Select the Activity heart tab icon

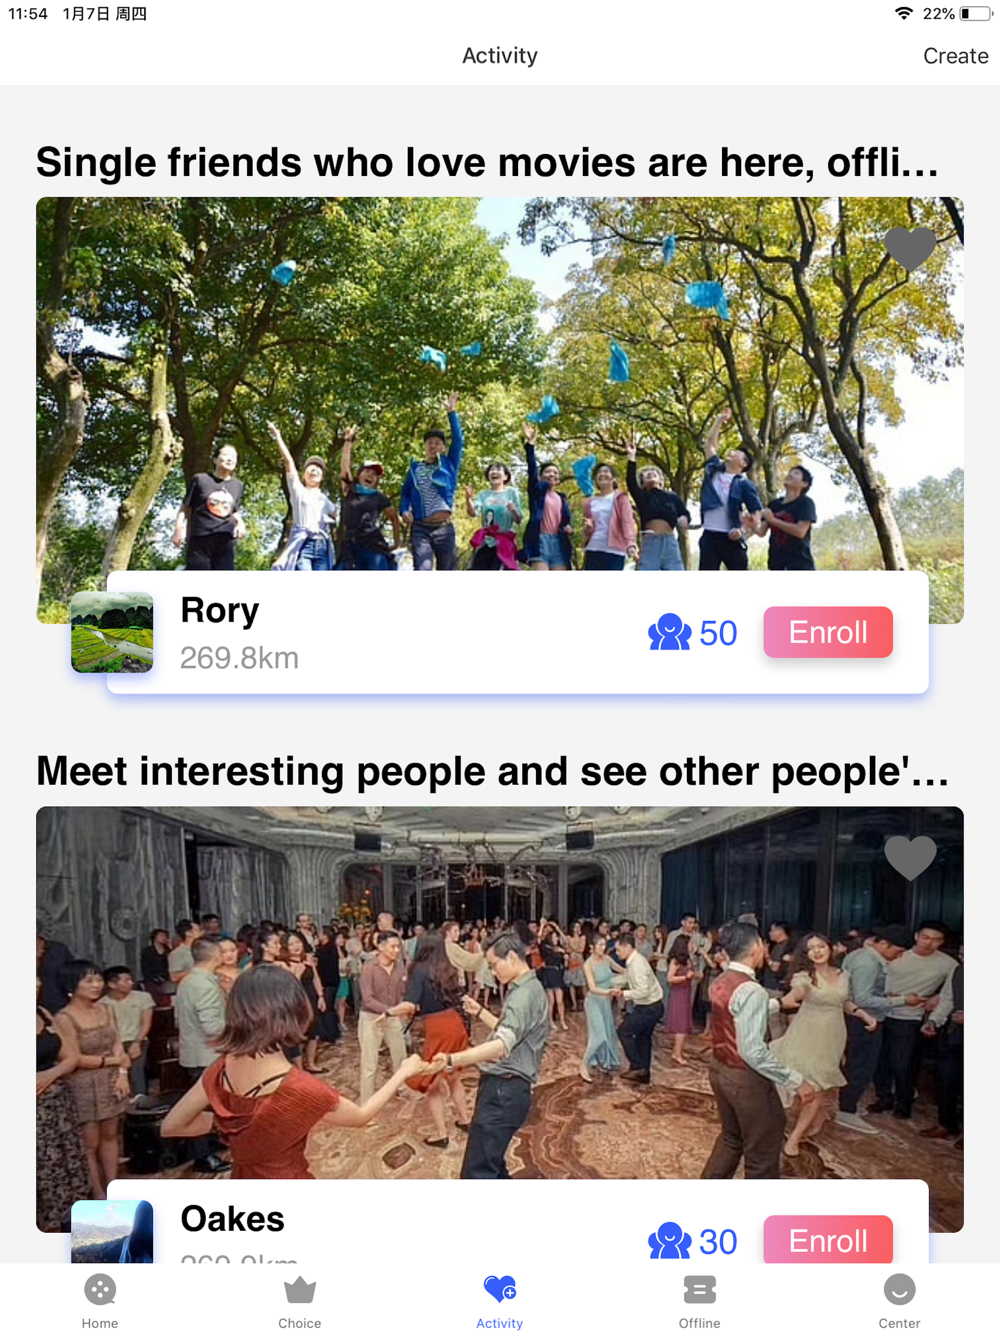500,1289
